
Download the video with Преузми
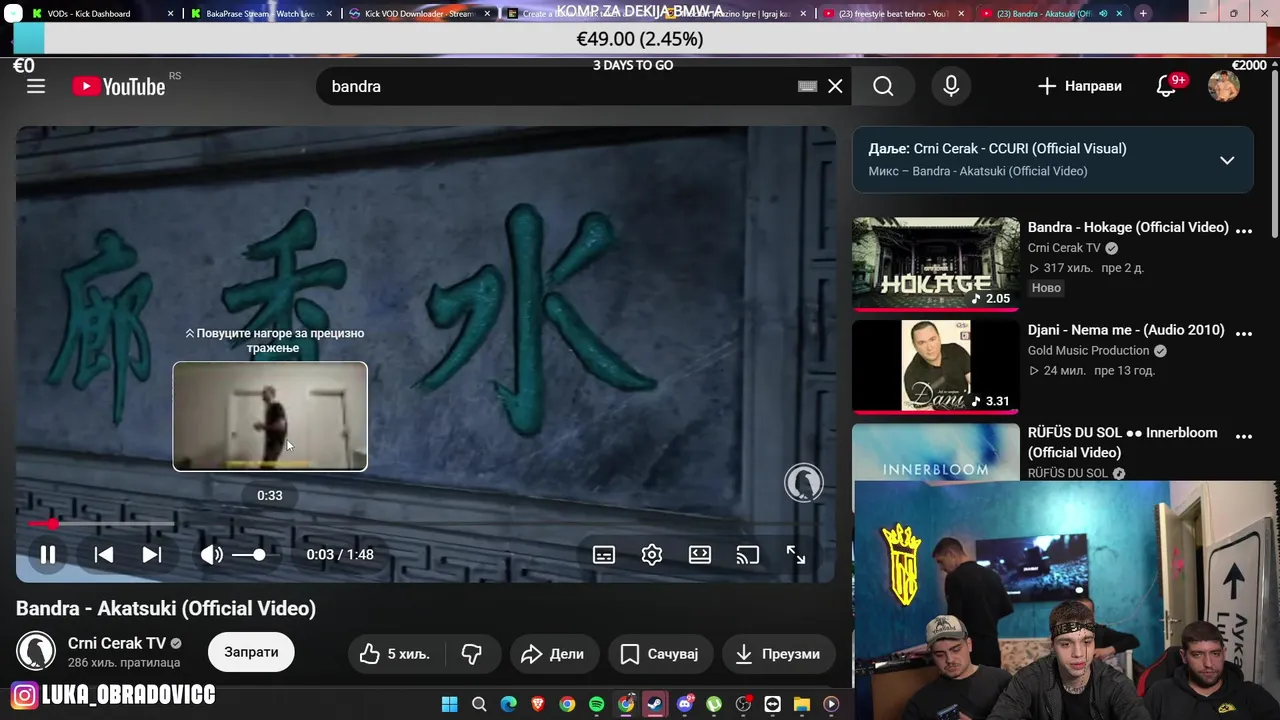coord(777,654)
